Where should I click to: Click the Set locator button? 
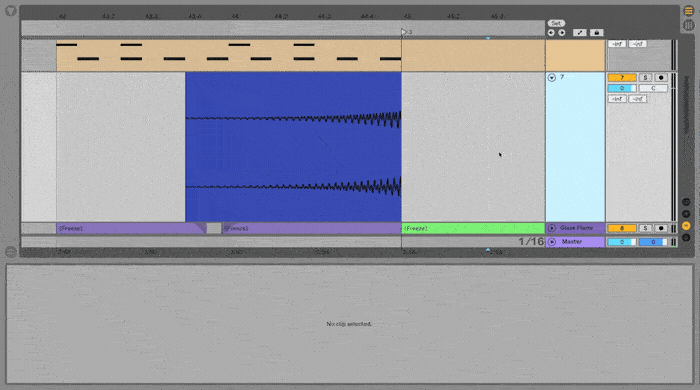click(x=556, y=23)
